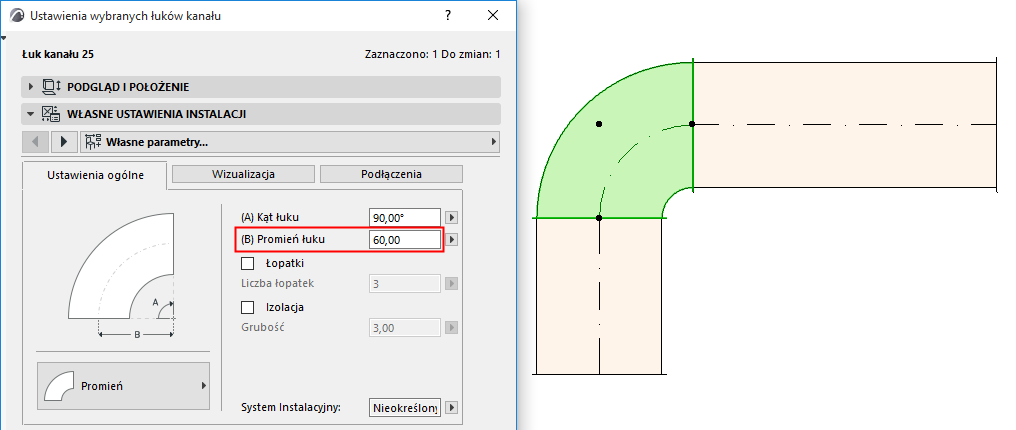Click the Promień bend shape icon
This screenshot has height=430, width=1016.
59,386
